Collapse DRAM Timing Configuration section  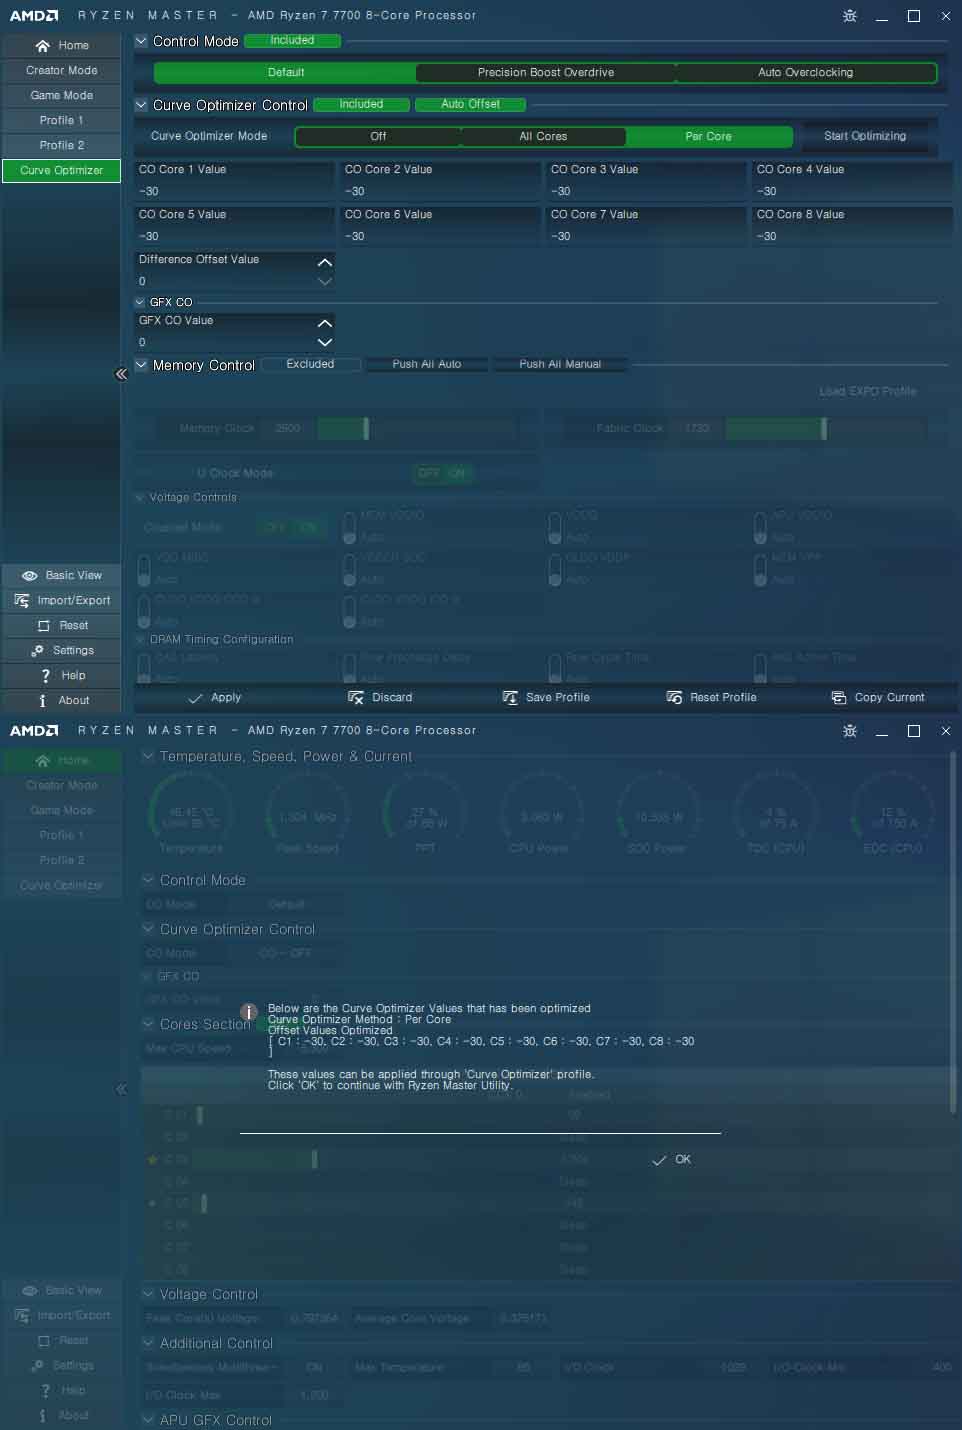click(x=140, y=640)
